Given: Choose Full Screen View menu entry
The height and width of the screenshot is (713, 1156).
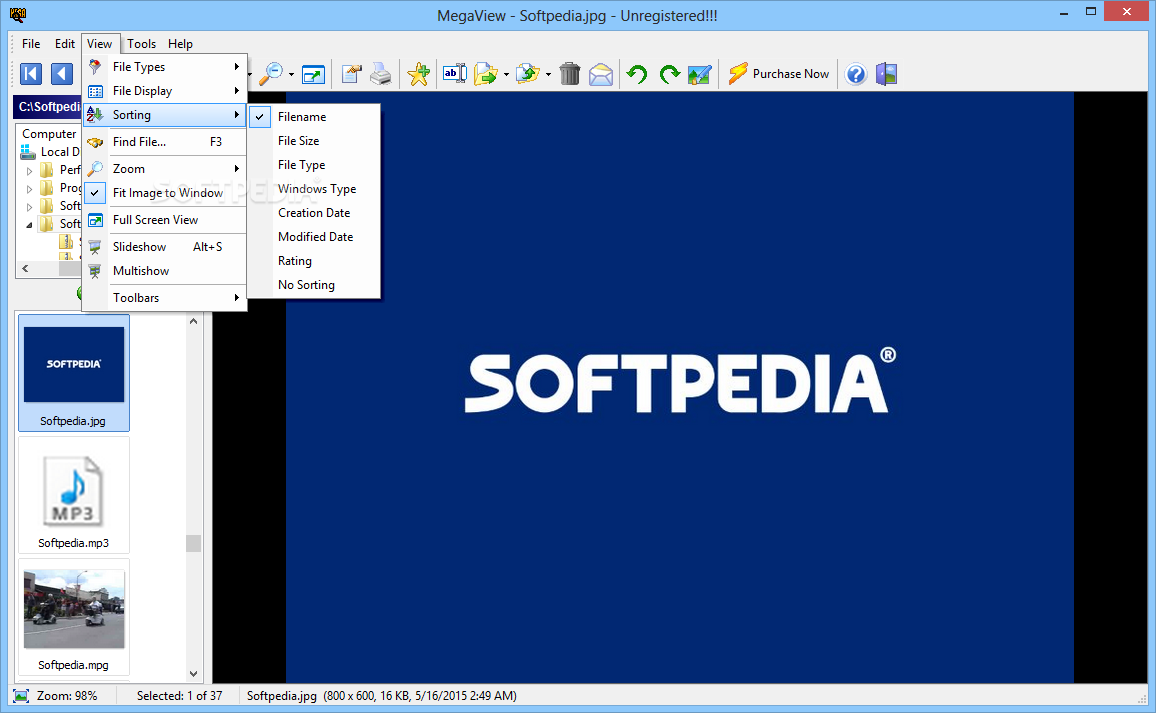Looking at the screenshot, I should [164, 220].
